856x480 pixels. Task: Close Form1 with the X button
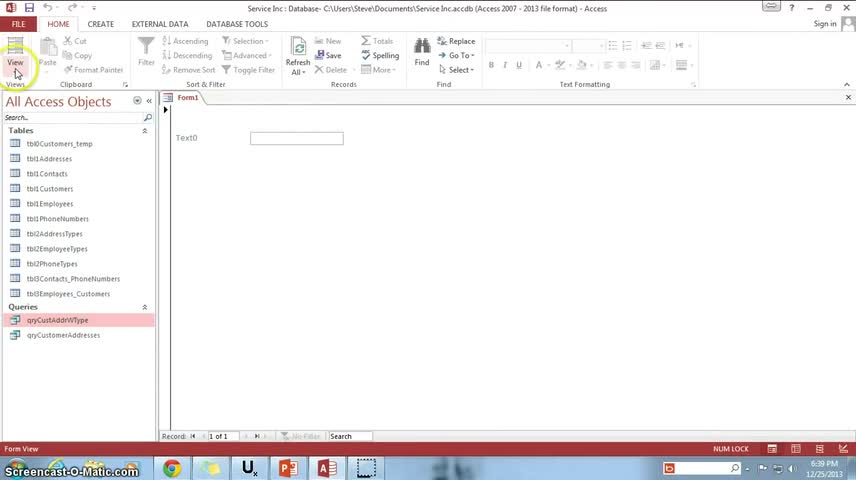point(848,97)
